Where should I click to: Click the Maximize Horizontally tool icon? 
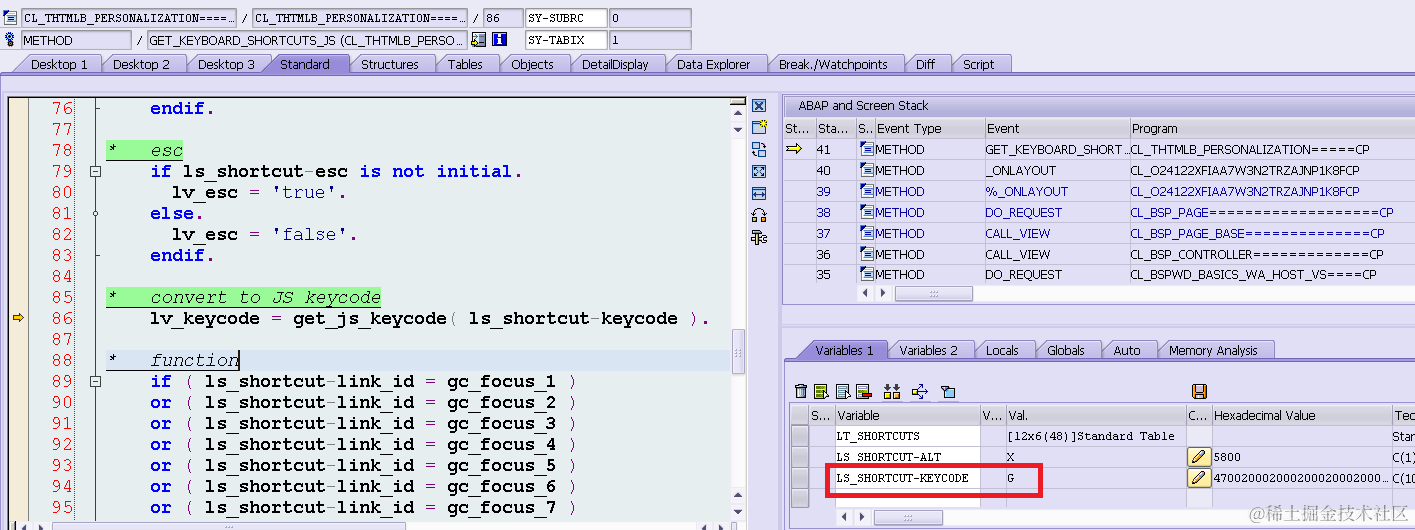tap(759, 192)
